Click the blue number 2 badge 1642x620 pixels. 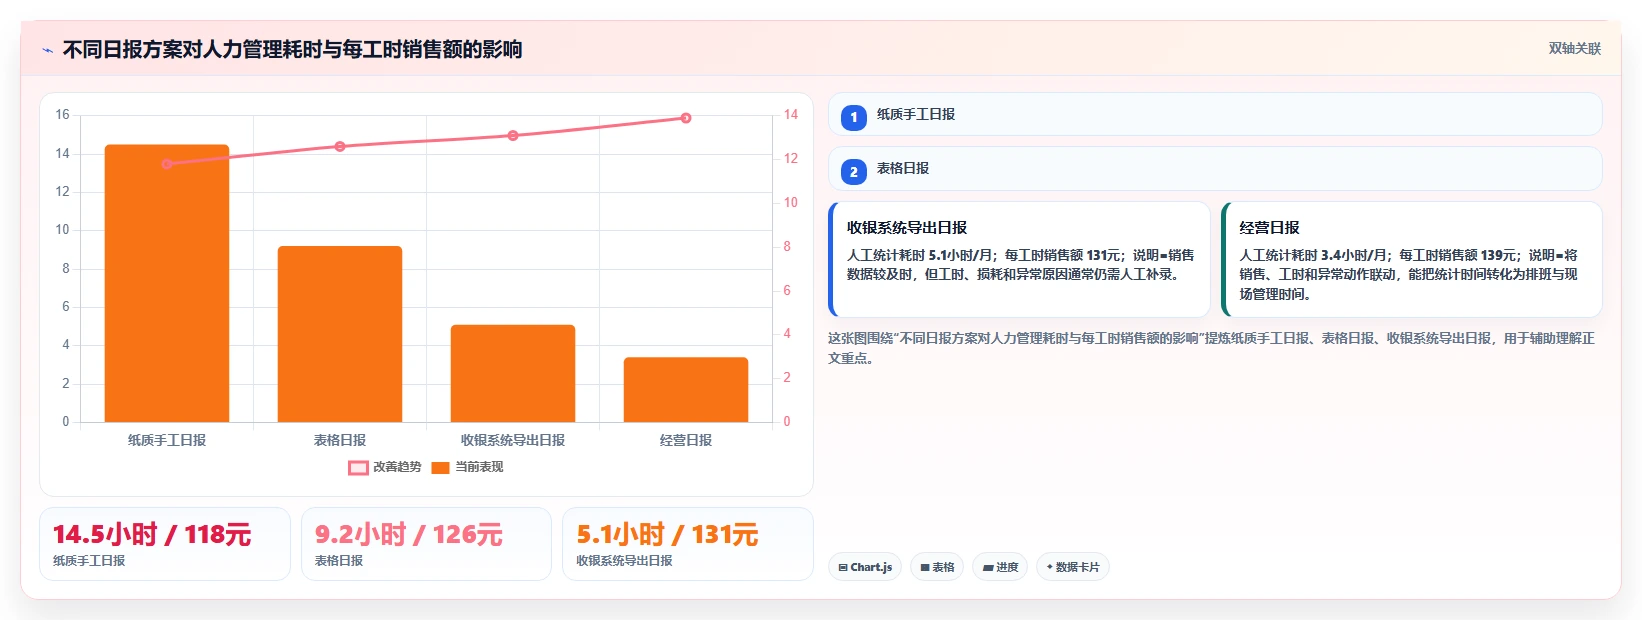pyautogui.click(x=853, y=172)
